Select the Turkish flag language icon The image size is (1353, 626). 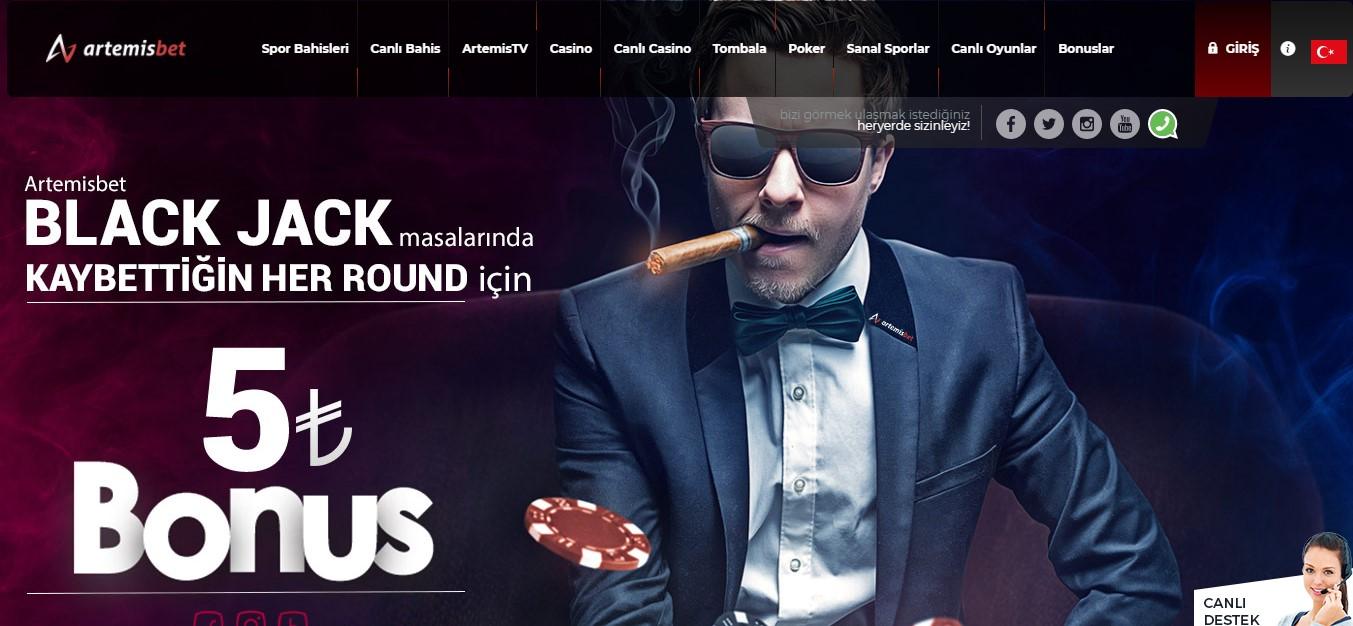[x=1329, y=52]
